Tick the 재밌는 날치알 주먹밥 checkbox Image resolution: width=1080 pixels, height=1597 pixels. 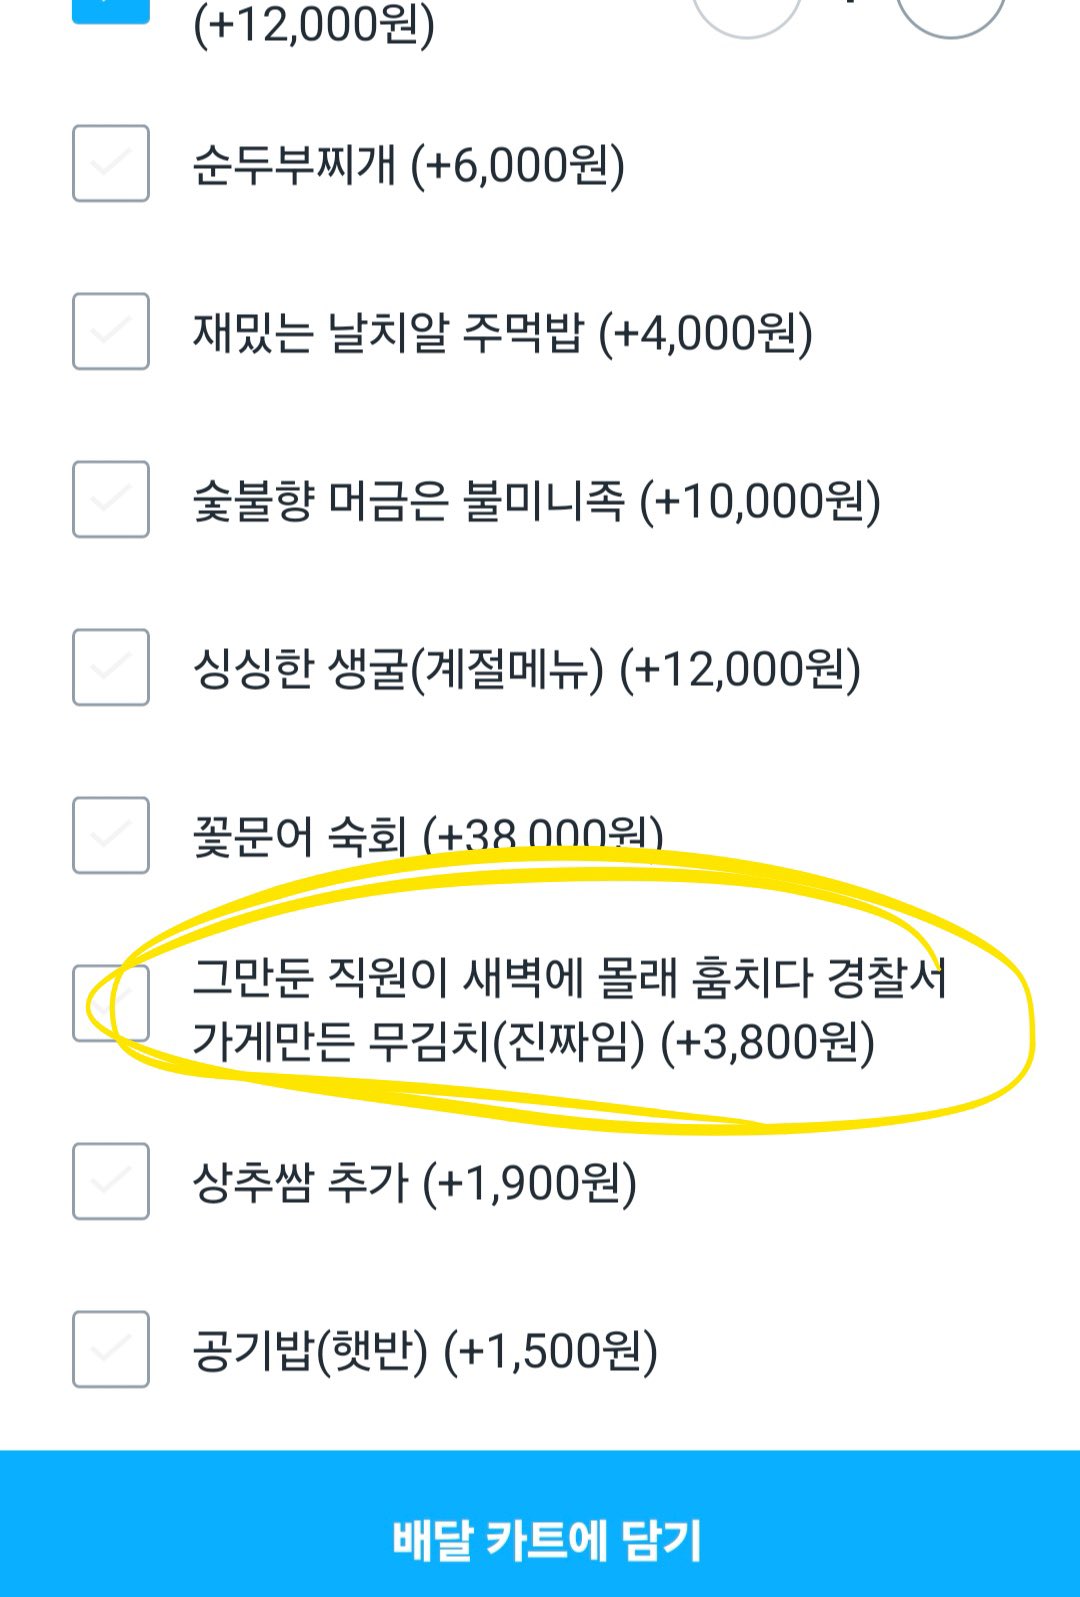click(x=111, y=331)
